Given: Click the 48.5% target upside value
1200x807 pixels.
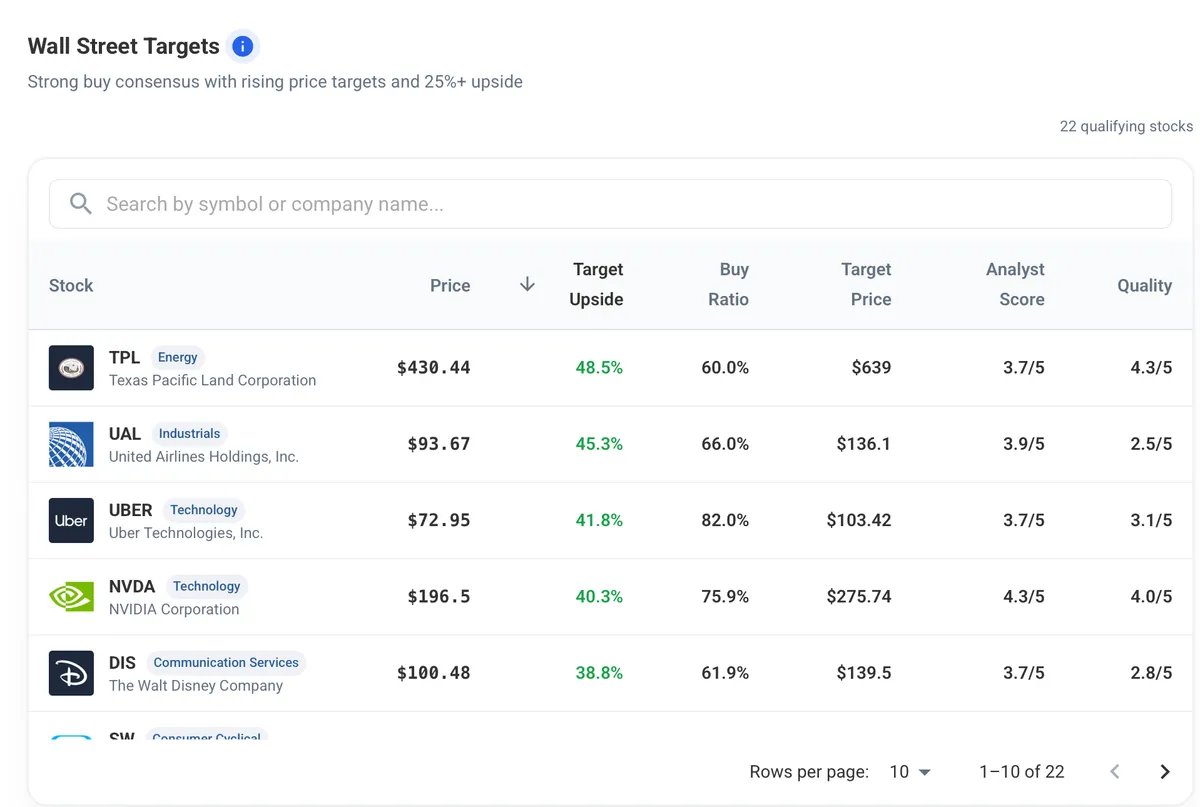Looking at the screenshot, I should [x=599, y=368].
